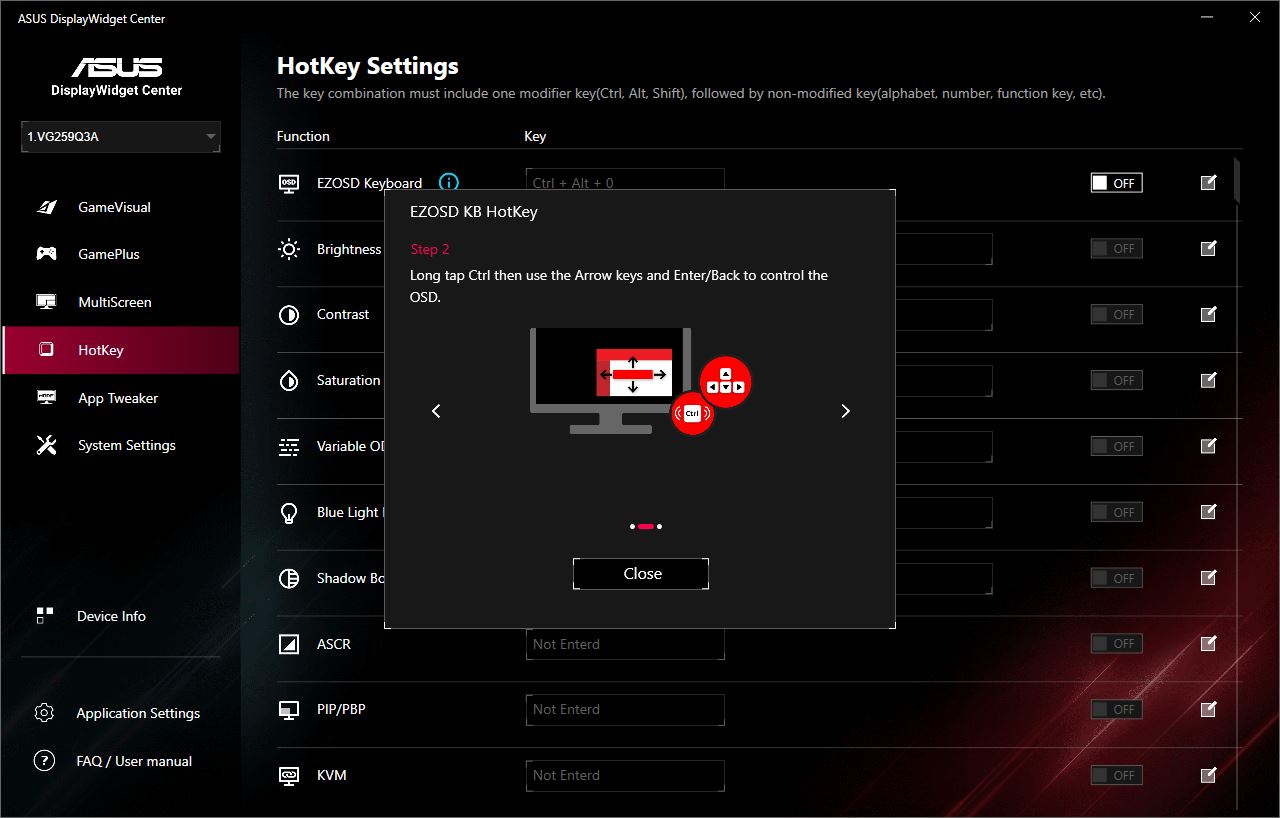Click the "Saturation" function label
Viewport: 1280px width, 818px height.
point(349,380)
